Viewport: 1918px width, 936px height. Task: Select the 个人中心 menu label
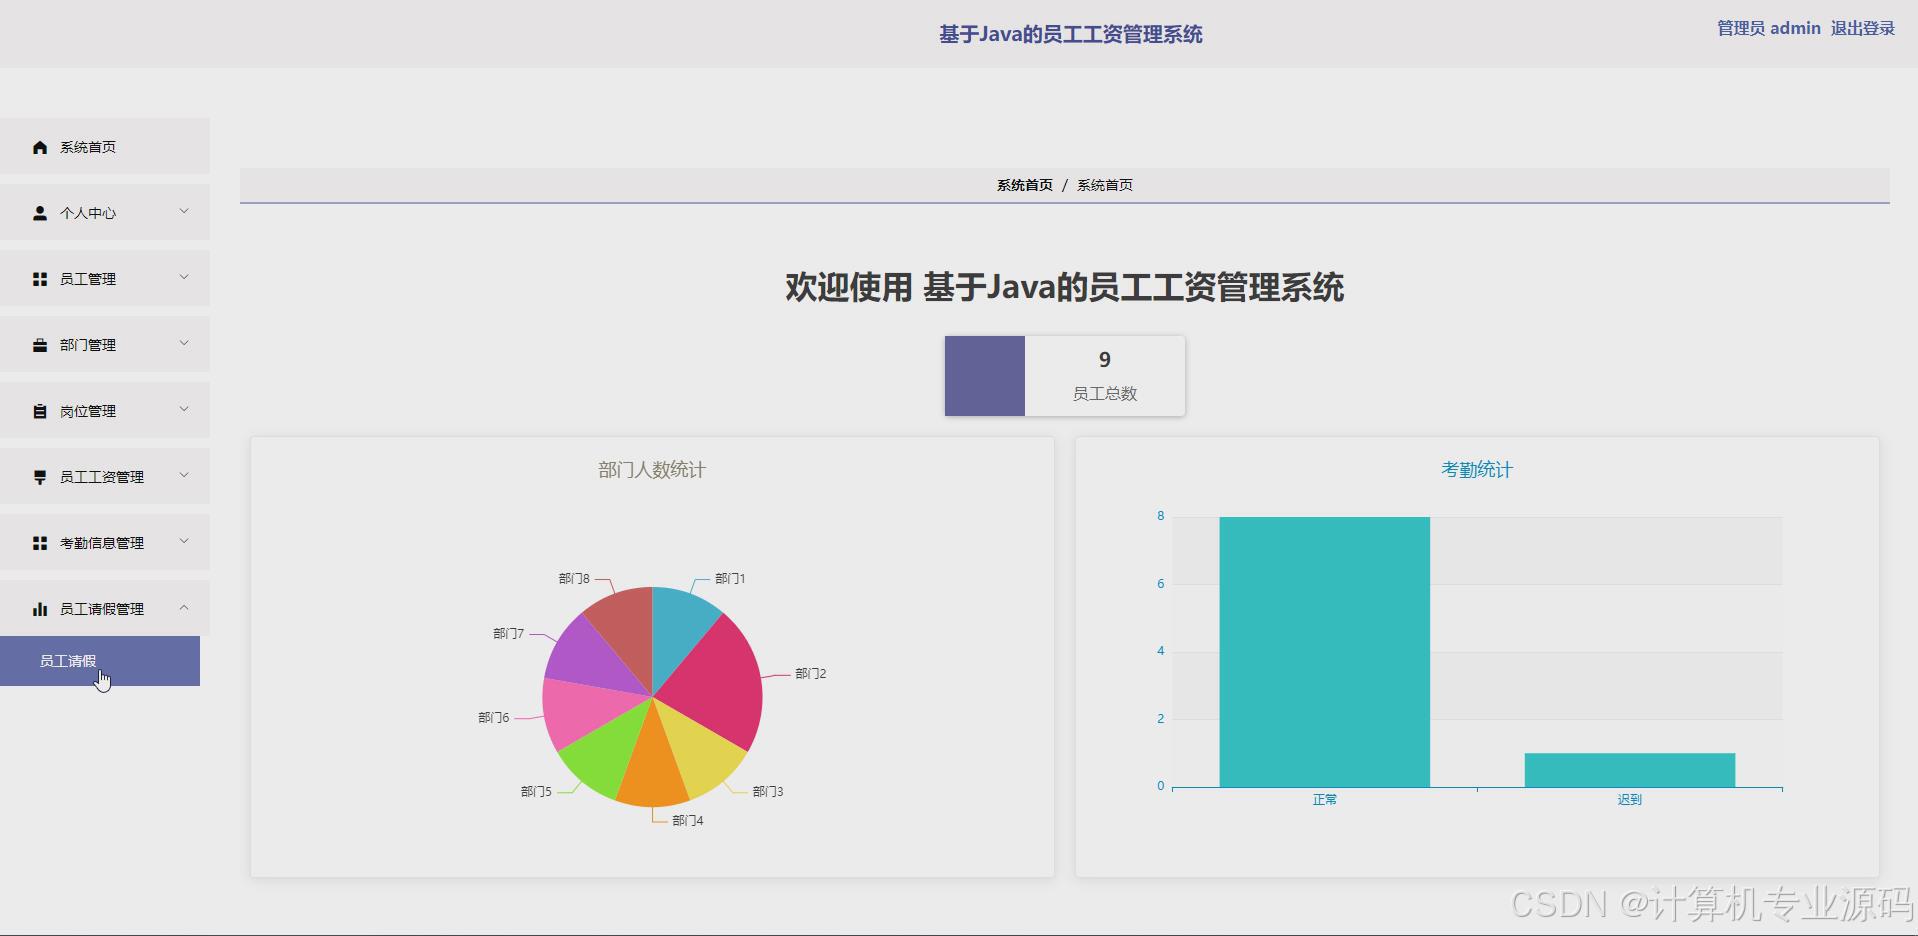[x=88, y=213]
